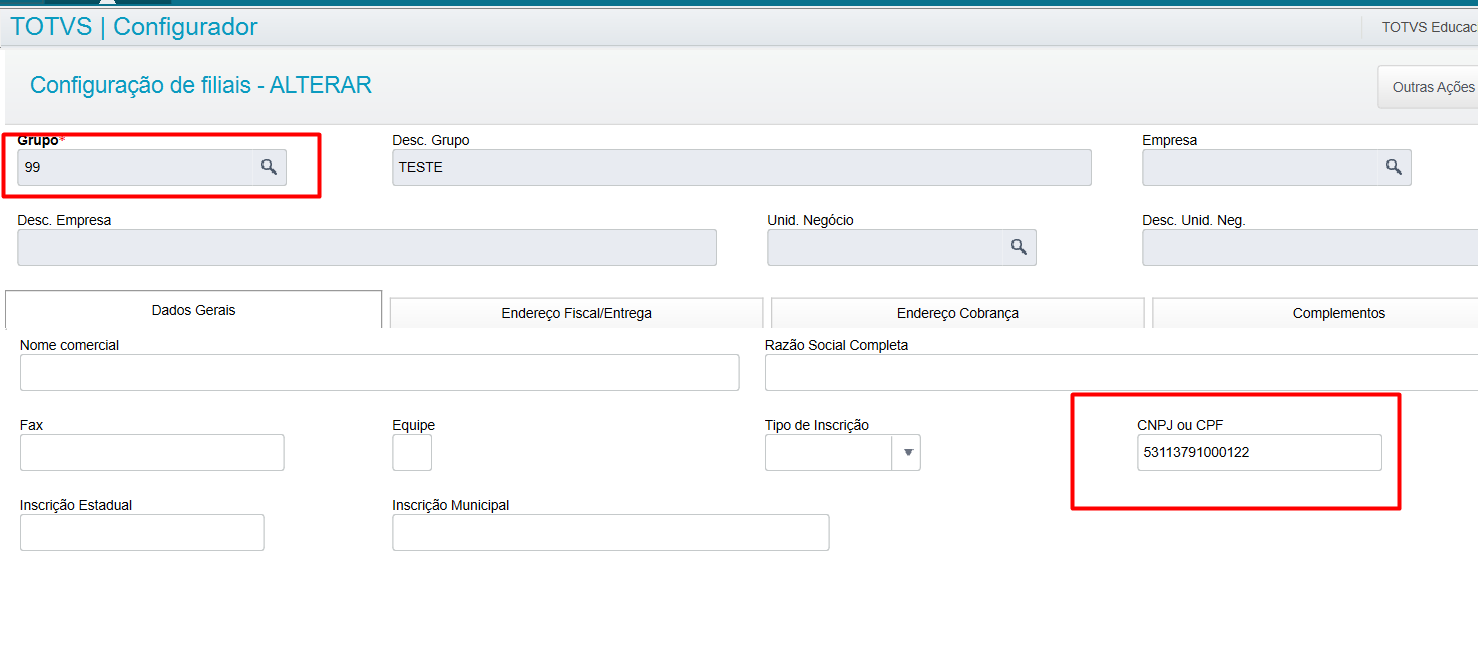Go to the Complementos tab

click(1338, 313)
